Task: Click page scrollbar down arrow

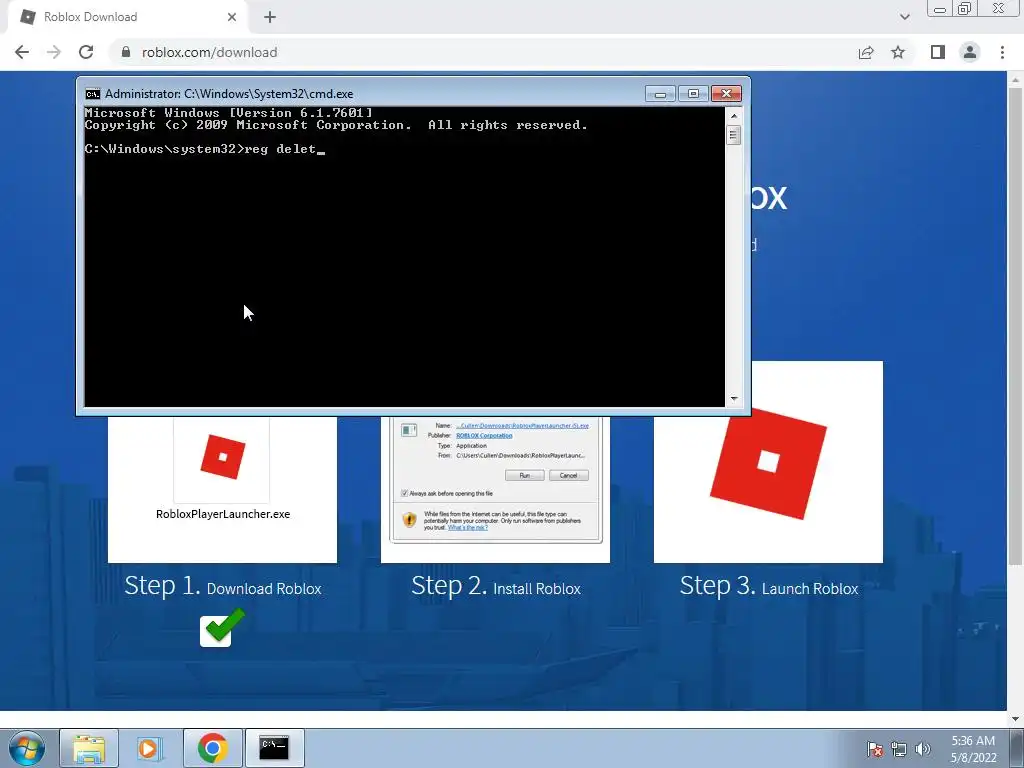Action: [x=1016, y=719]
